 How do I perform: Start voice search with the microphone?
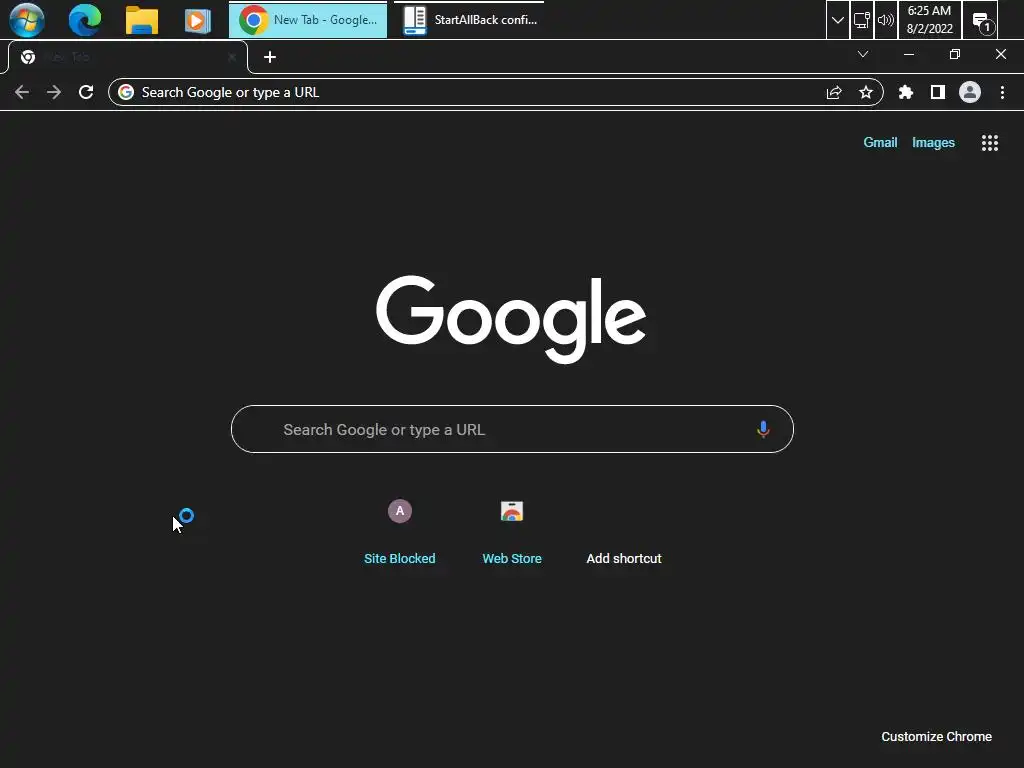(x=763, y=429)
